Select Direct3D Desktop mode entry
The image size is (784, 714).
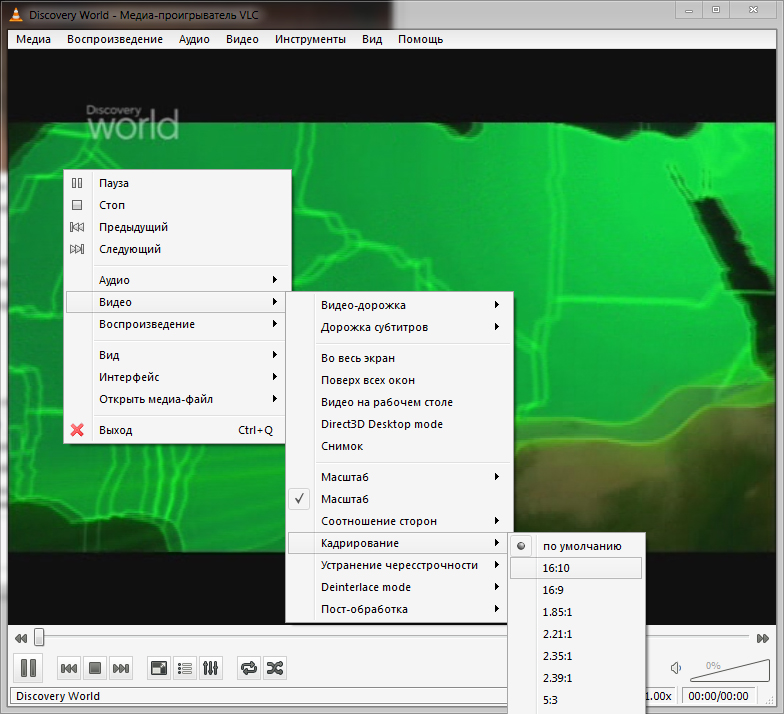pyautogui.click(x=400, y=424)
